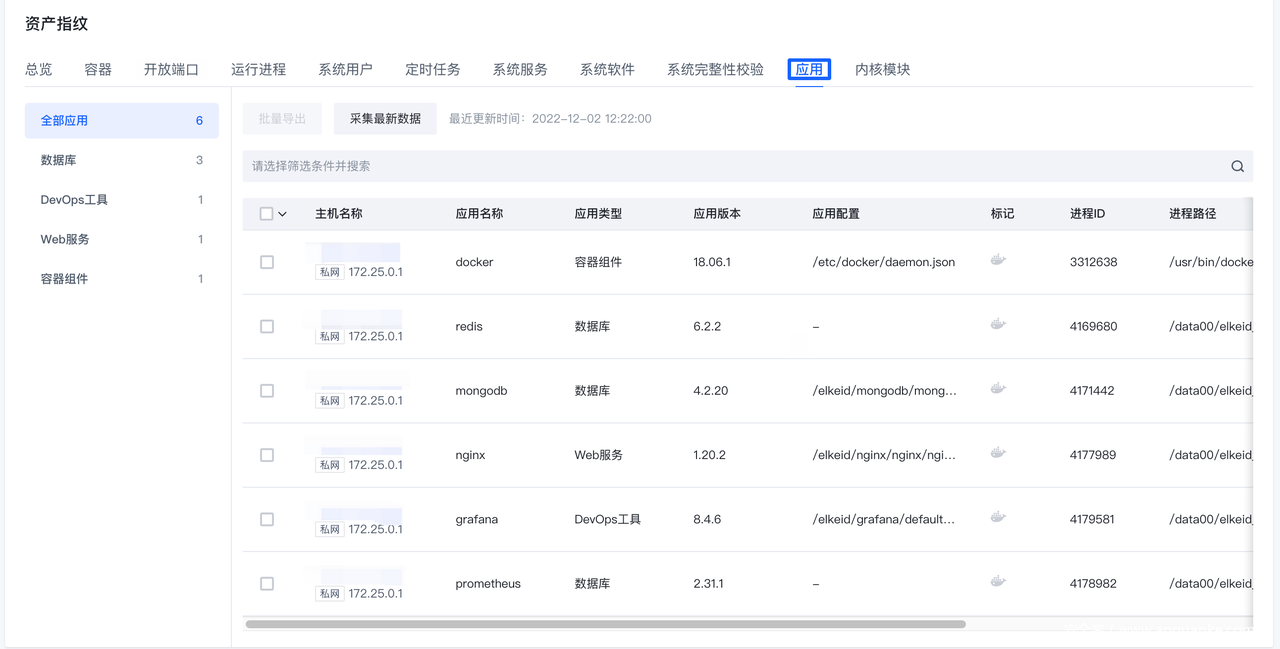Screen dimensions: 1280x649
Task: Click the prometheus row container mark icon
Action: coord(997,581)
